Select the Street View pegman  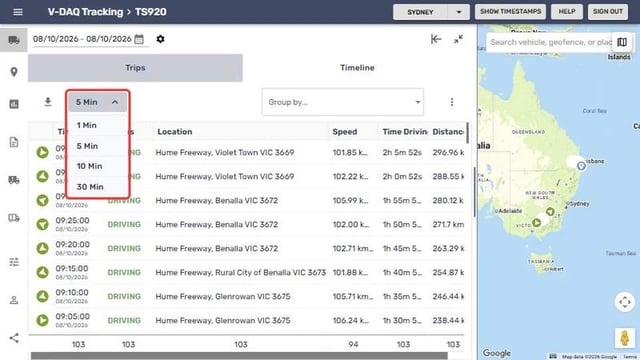pyautogui.click(x=624, y=338)
